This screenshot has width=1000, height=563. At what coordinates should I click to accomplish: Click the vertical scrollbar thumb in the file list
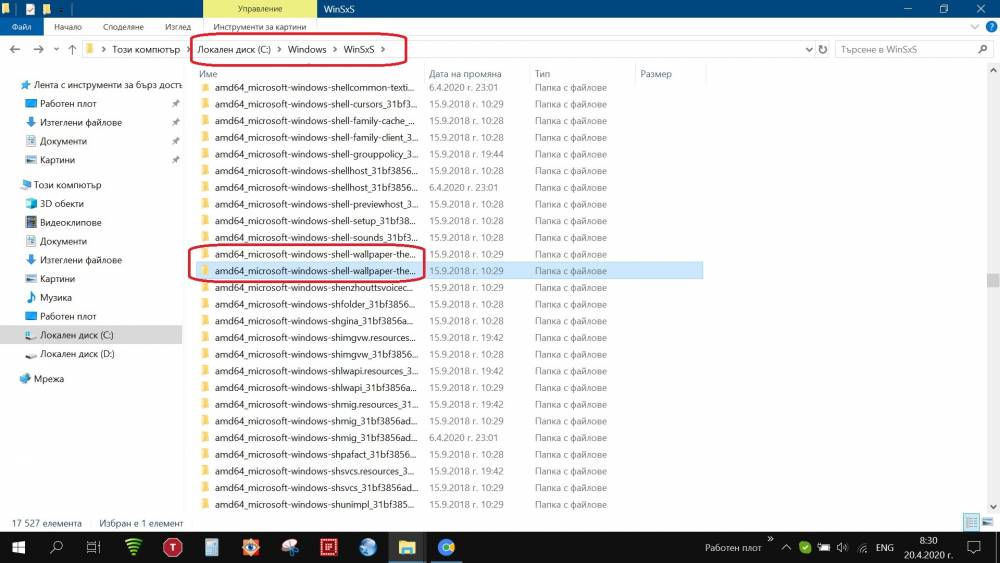pos(992,280)
